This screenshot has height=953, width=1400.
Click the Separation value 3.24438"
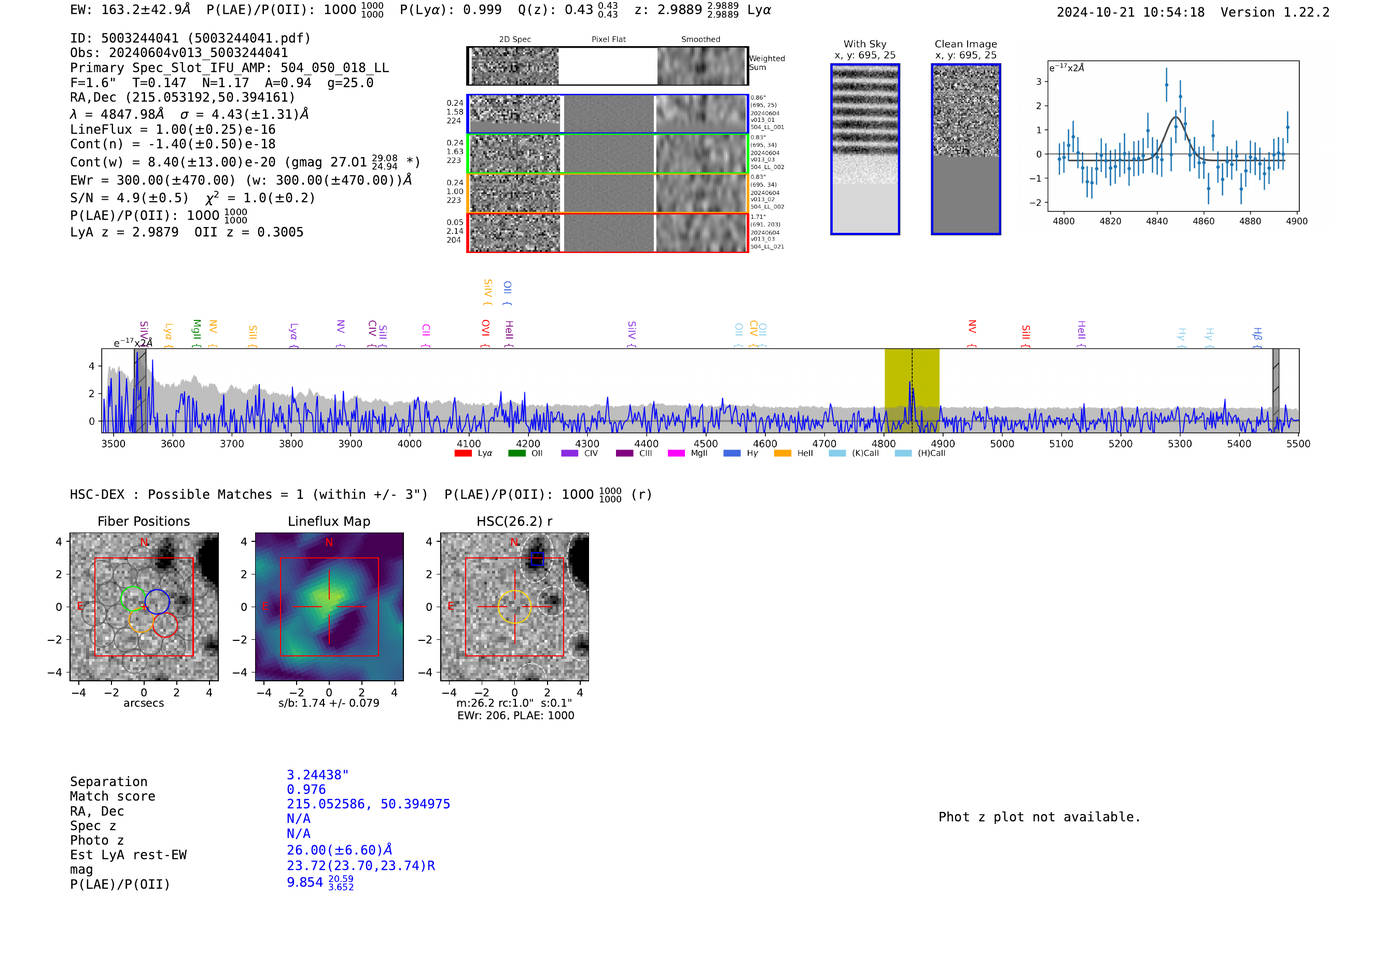click(318, 775)
